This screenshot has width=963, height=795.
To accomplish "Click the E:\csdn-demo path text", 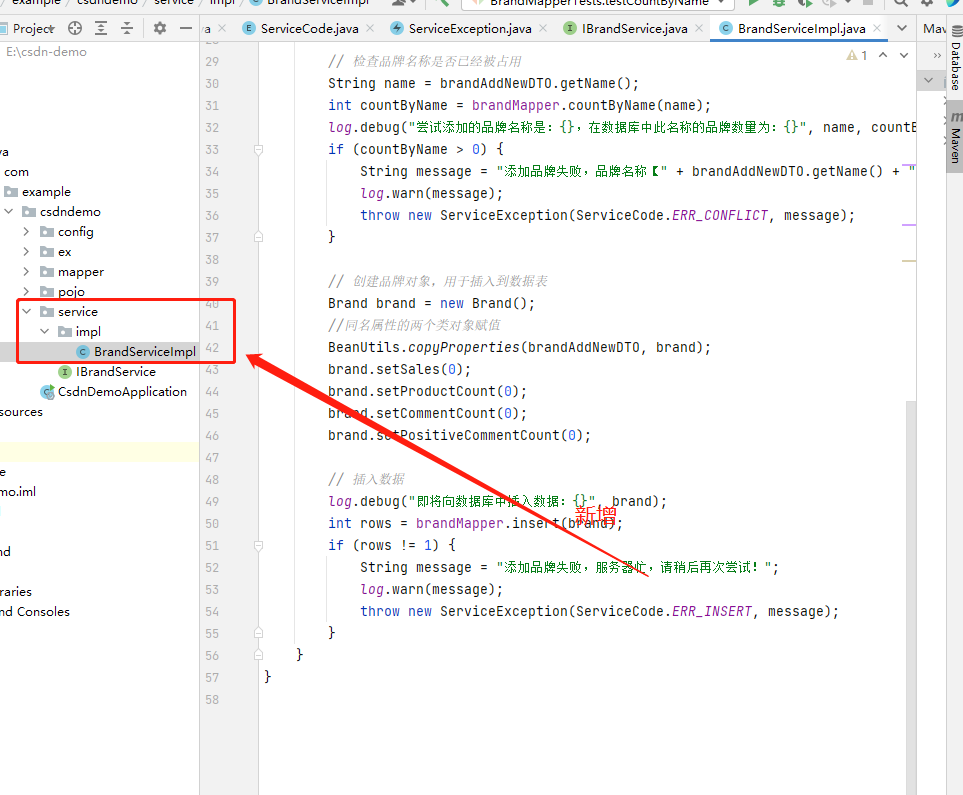I will pyautogui.click(x=46, y=52).
